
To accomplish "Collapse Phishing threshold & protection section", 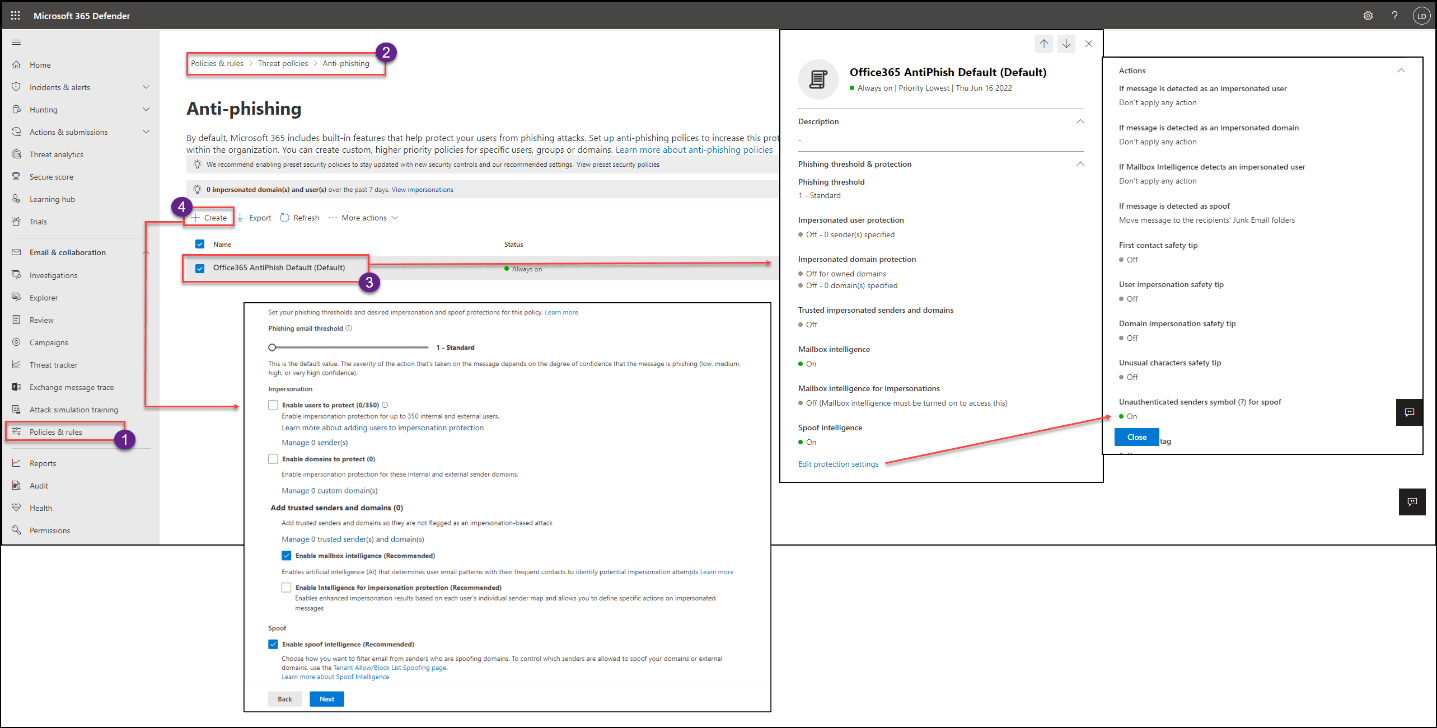I will (x=1080, y=164).
